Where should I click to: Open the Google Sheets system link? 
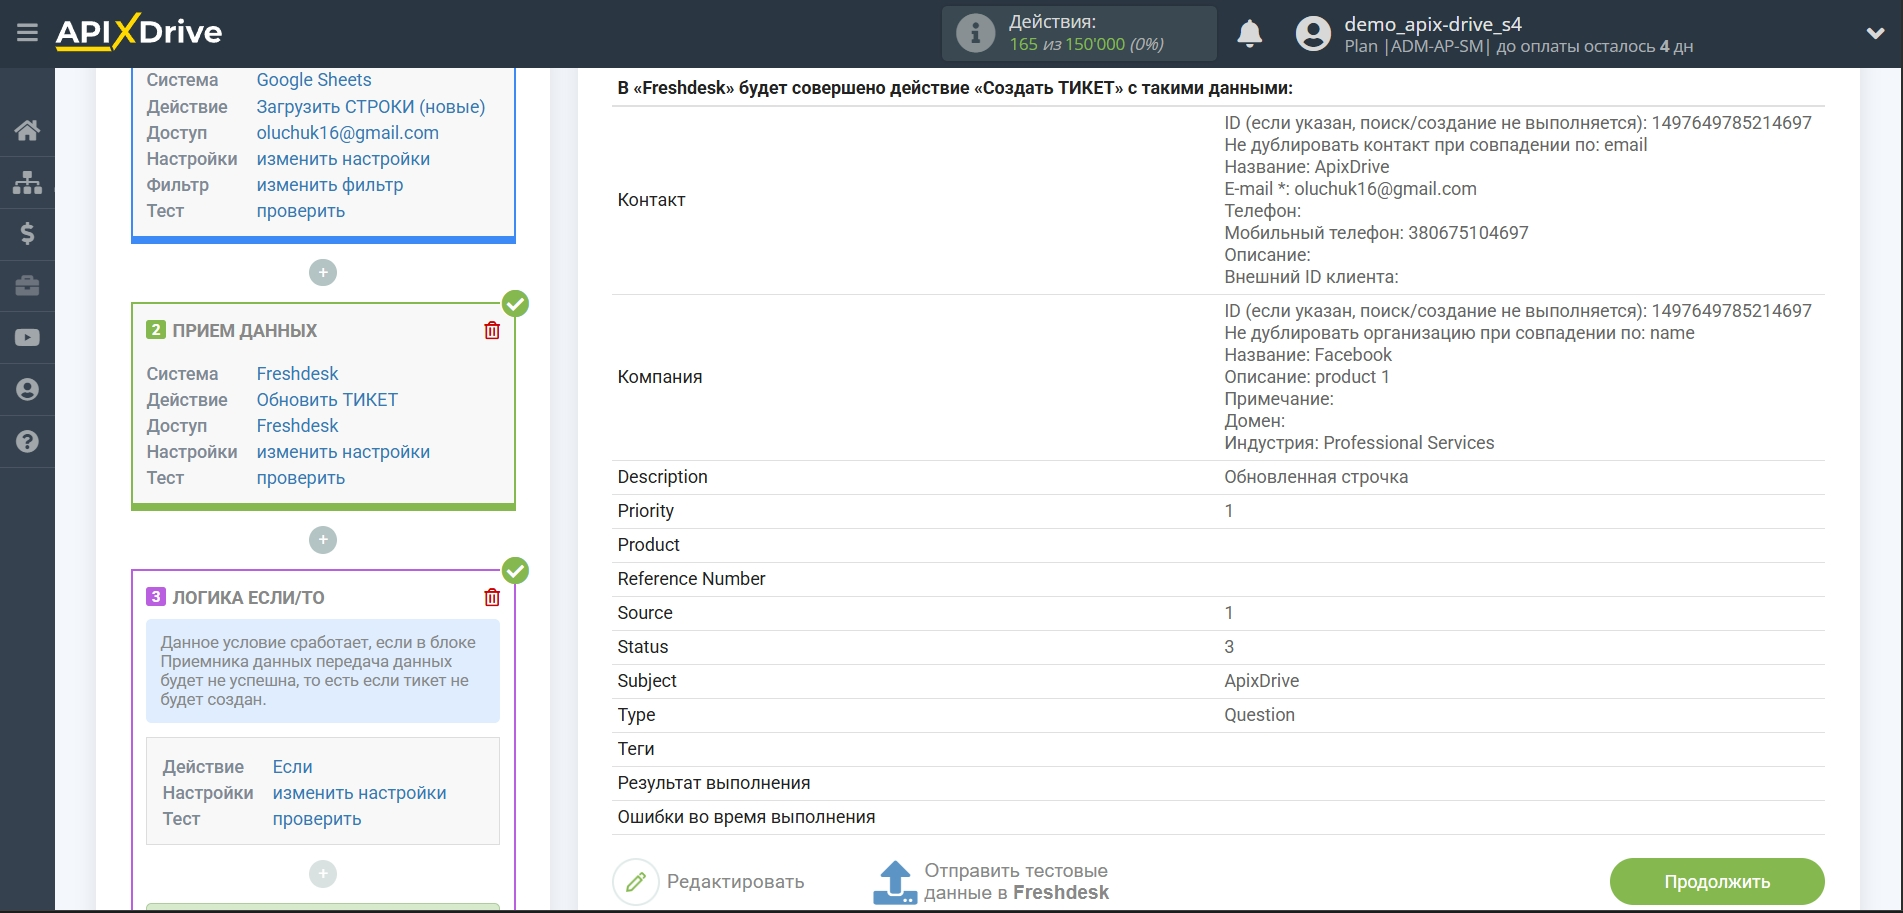click(314, 80)
